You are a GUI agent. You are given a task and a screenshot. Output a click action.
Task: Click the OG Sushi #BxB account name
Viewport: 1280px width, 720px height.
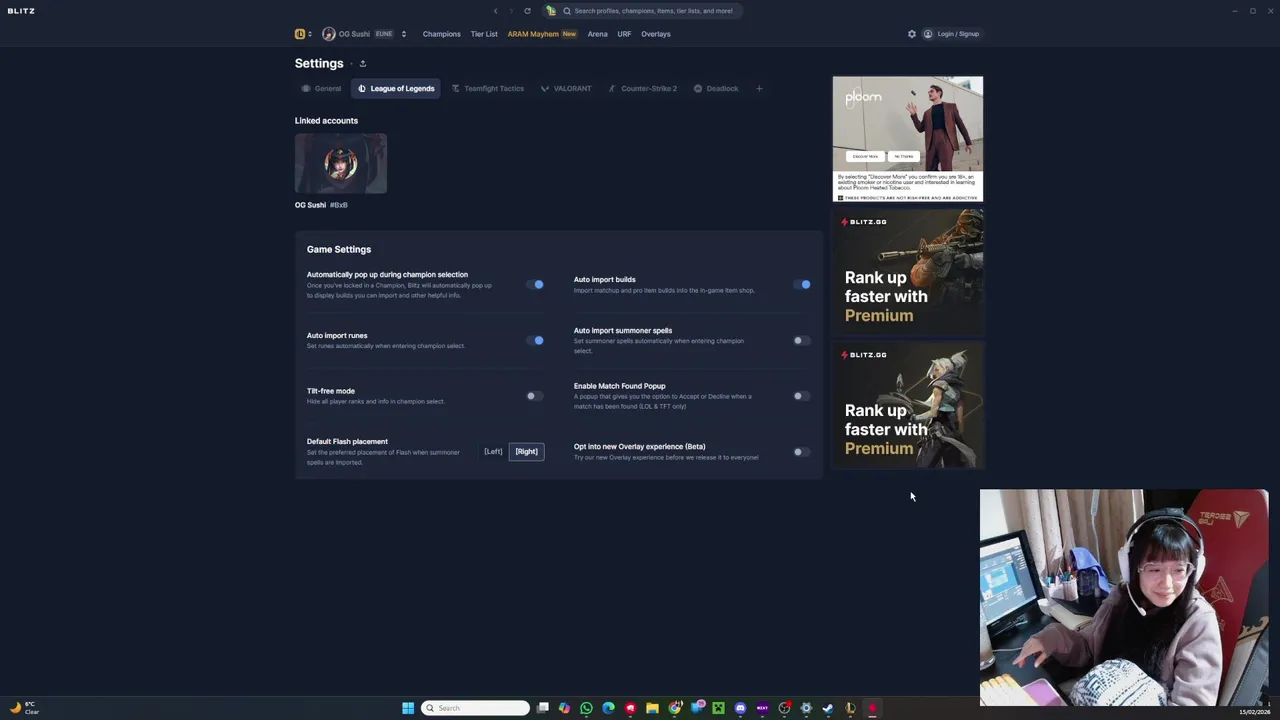click(x=321, y=205)
